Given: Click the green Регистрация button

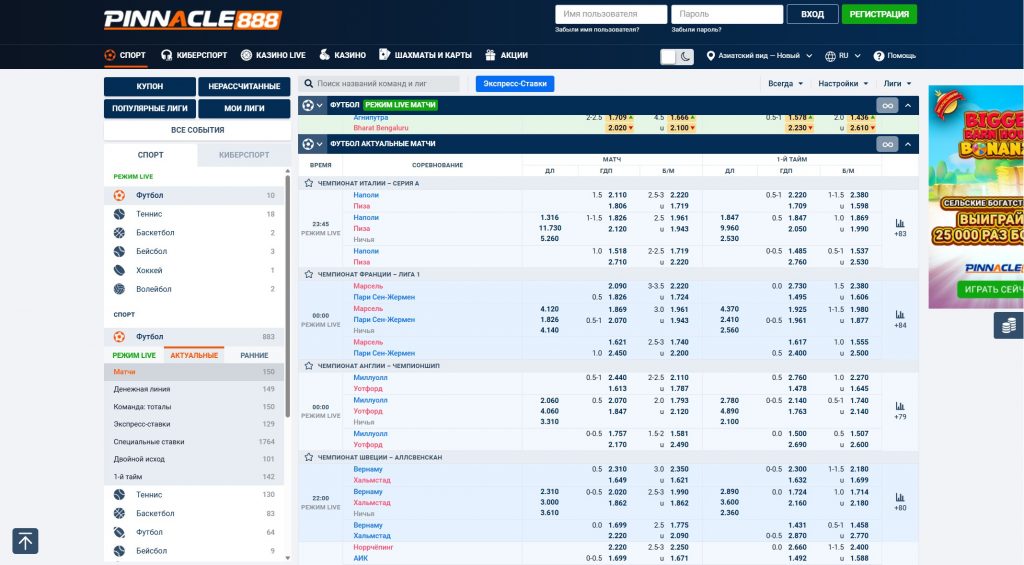Looking at the screenshot, I should [x=879, y=14].
